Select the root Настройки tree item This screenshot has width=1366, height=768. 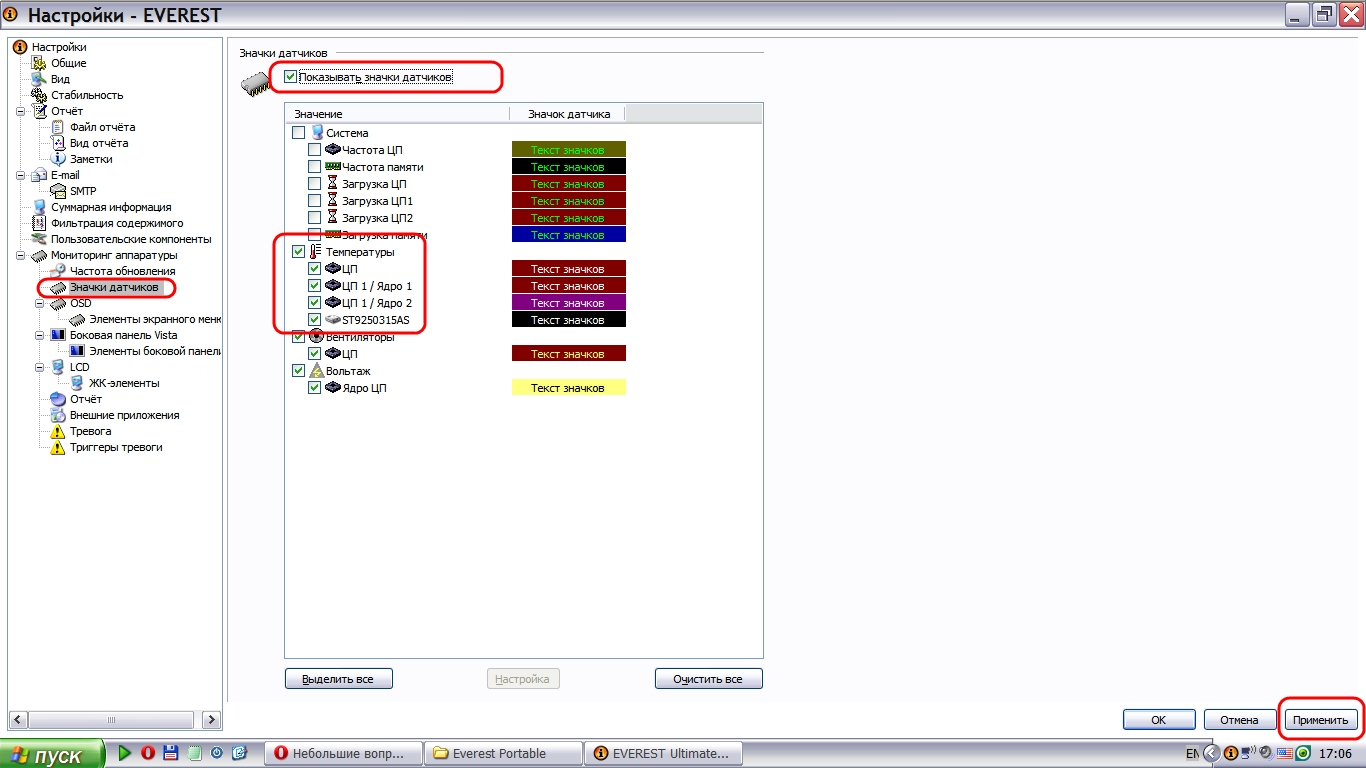(x=59, y=47)
